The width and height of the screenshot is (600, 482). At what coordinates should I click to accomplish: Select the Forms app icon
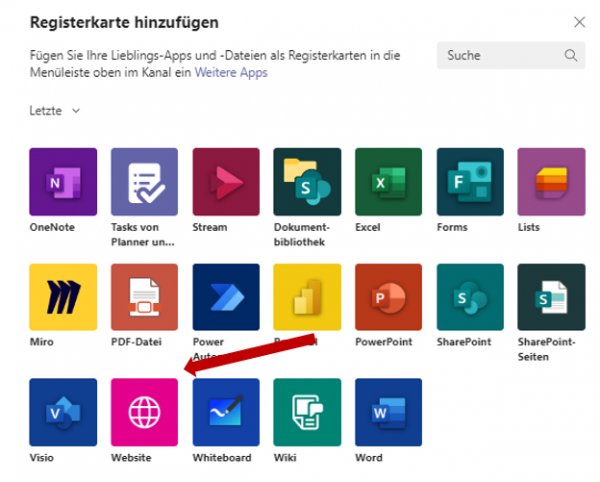[x=470, y=182]
